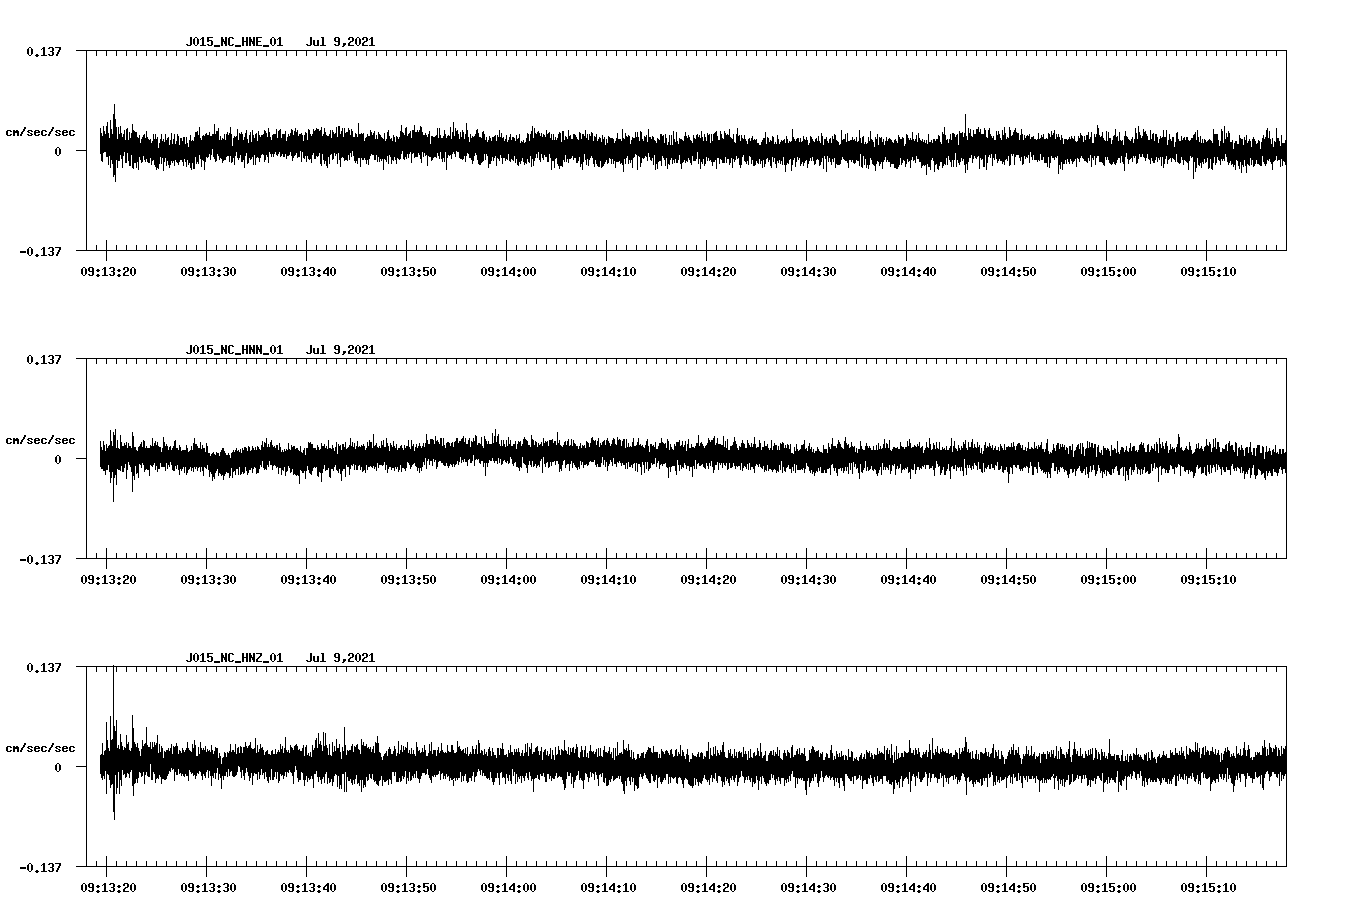This screenshot has width=1358, height=924.
Task: Click the 09:14:00 time mark under the top trace
Action: pyautogui.click(x=508, y=269)
